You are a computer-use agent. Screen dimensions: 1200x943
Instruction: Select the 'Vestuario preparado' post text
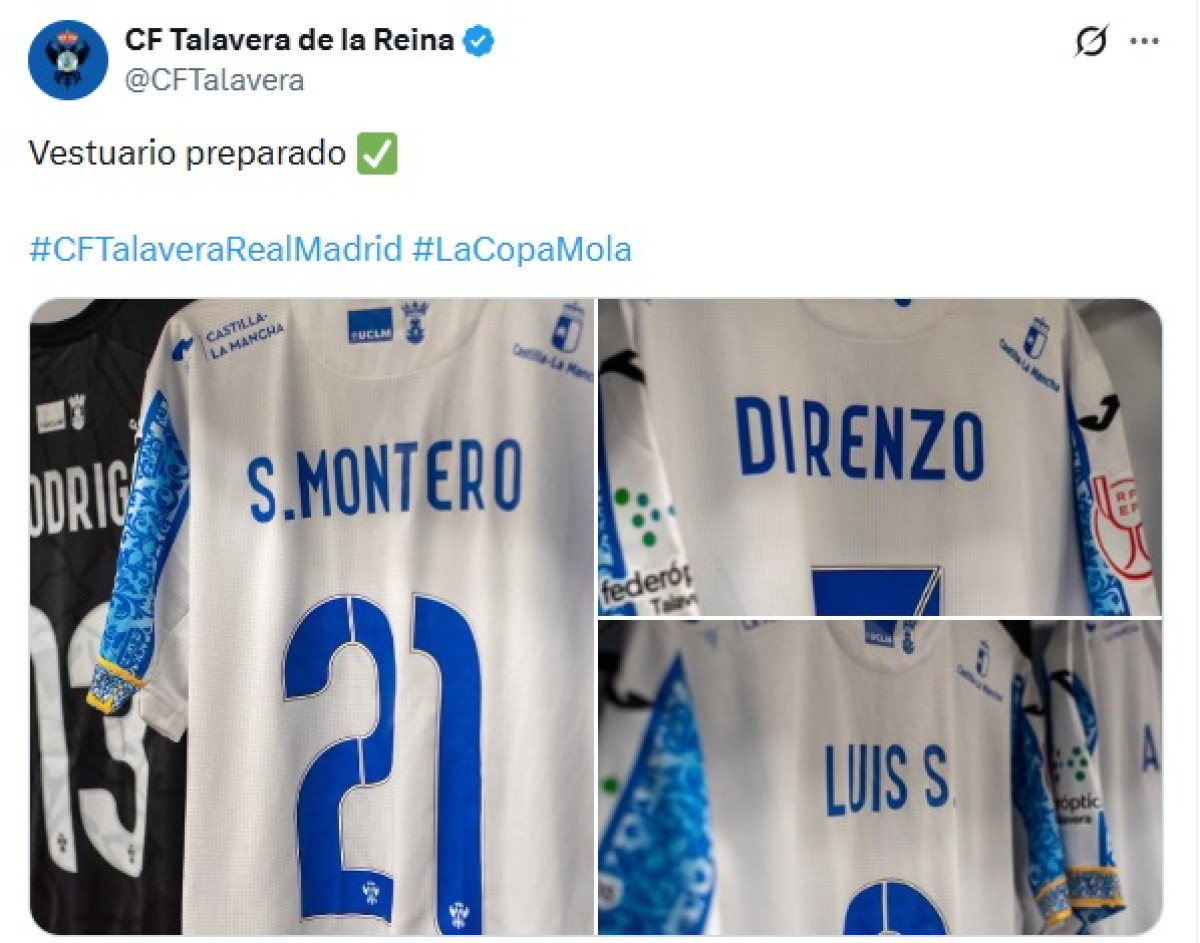coord(187,154)
